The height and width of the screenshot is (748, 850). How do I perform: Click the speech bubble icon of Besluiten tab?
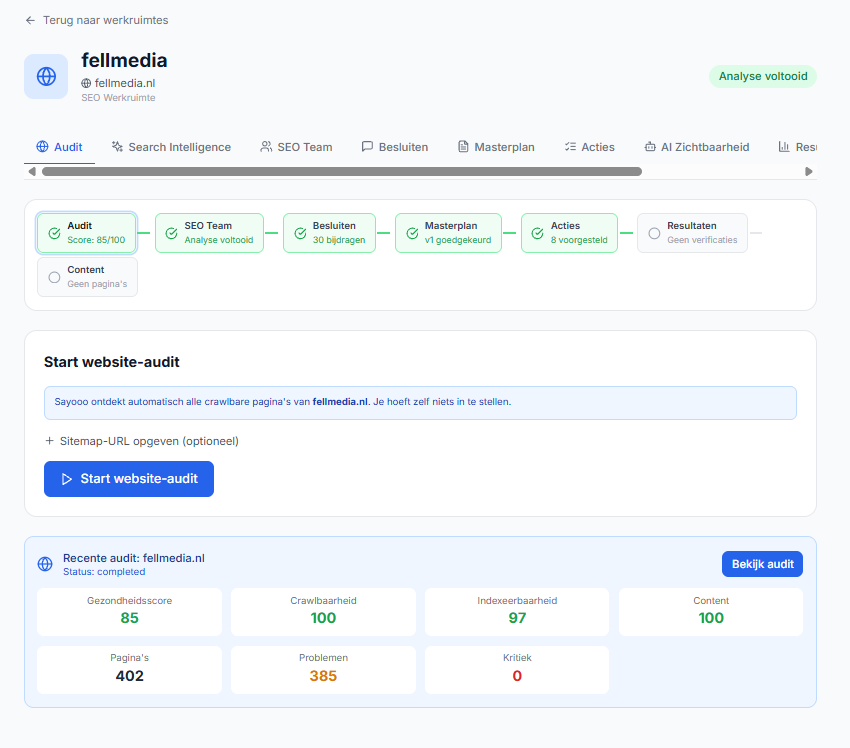coord(368,146)
